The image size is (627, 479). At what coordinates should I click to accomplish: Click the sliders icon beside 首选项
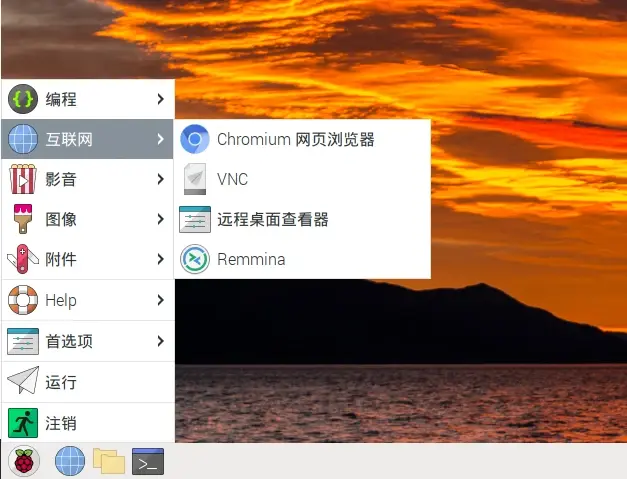(x=23, y=341)
